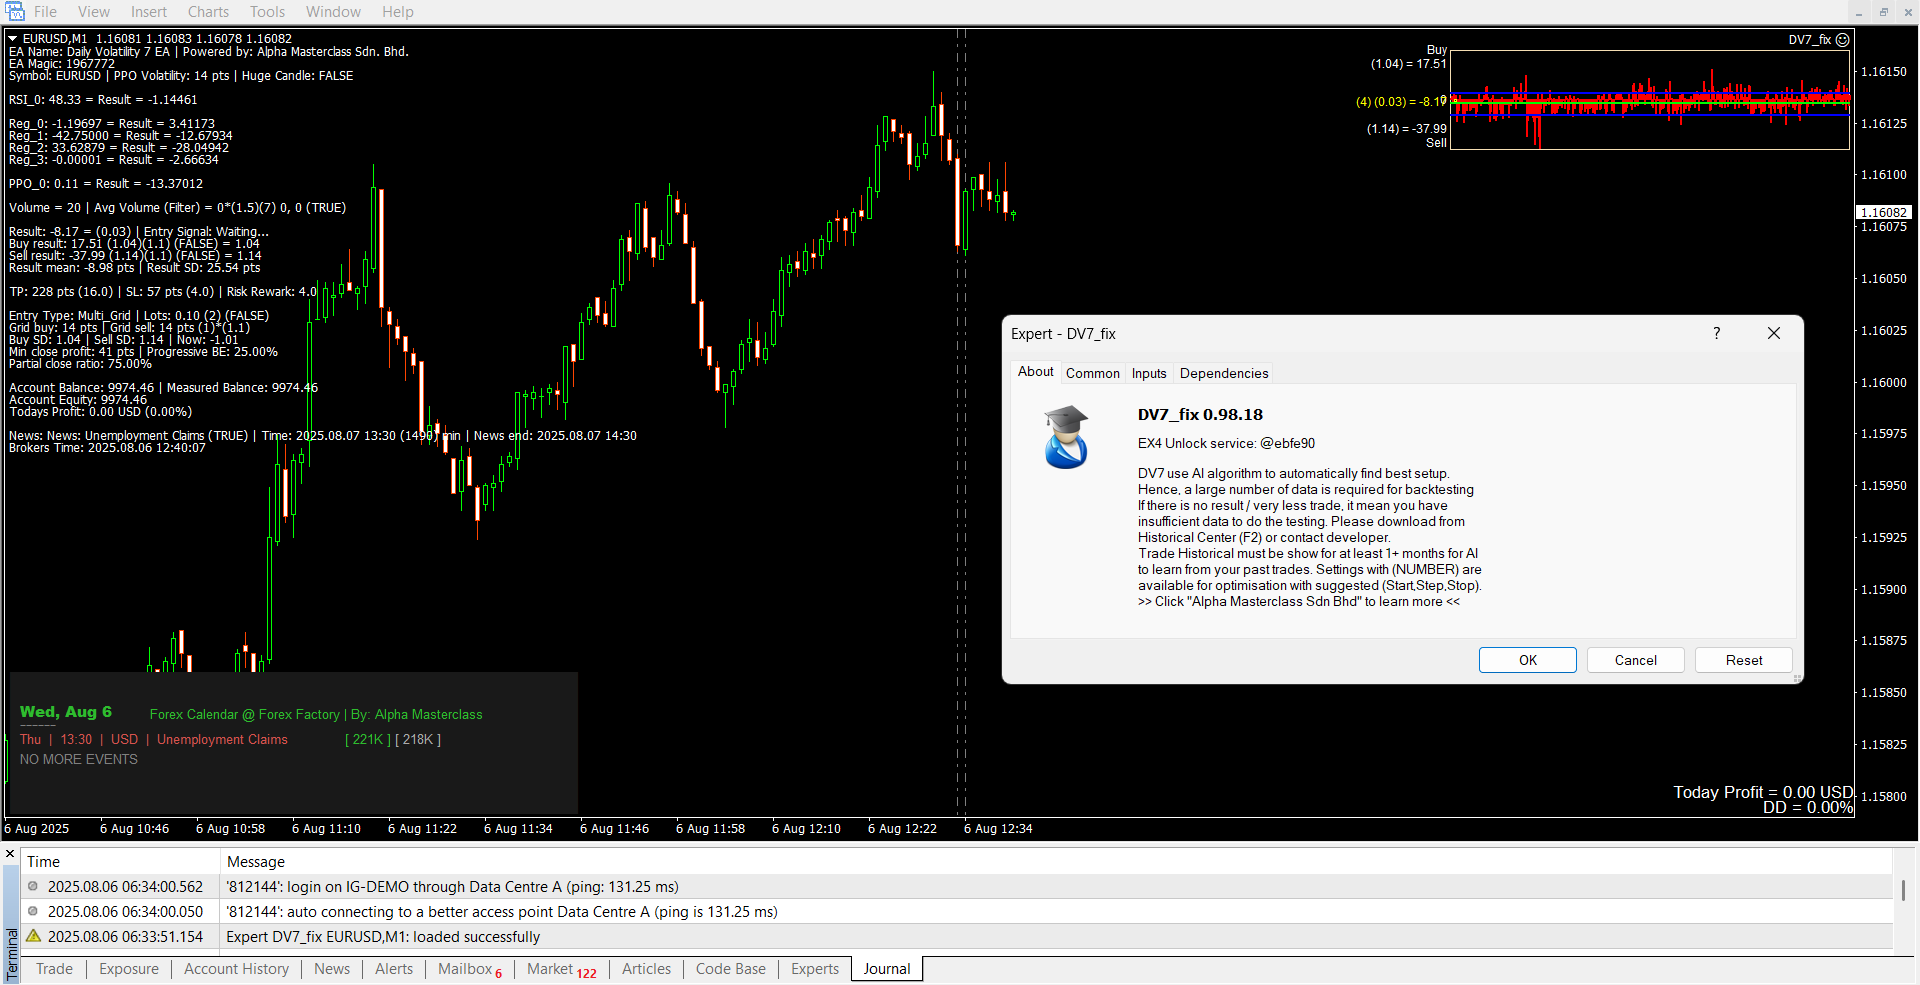Click the info icon of the auto connecting row
1920x985 pixels.
click(33, 911)
